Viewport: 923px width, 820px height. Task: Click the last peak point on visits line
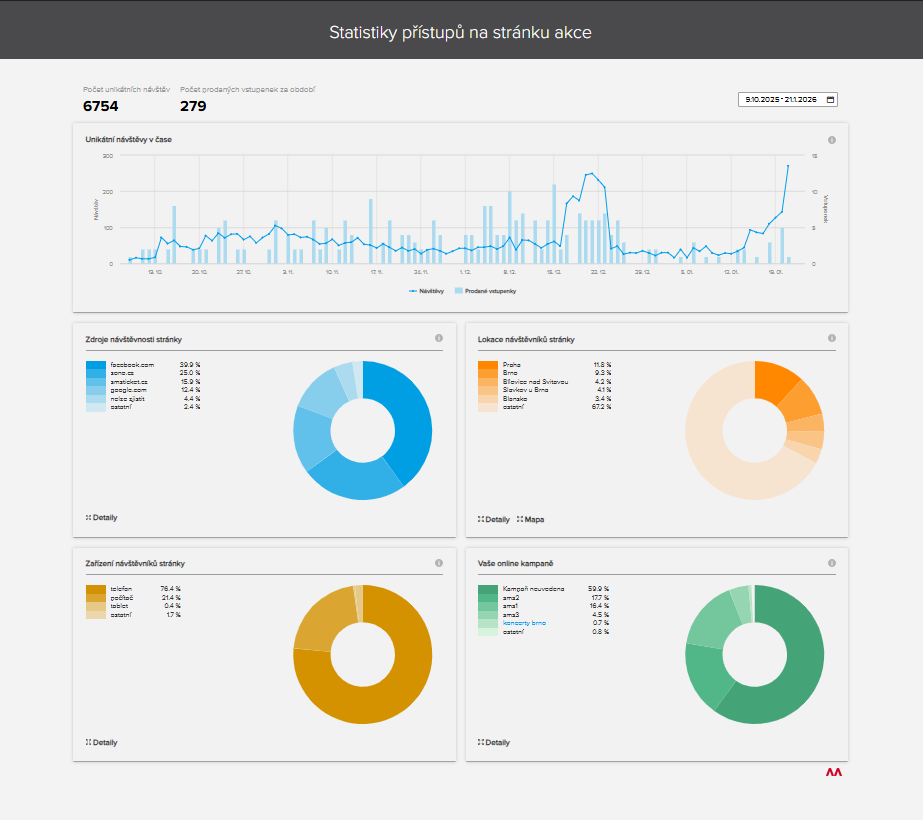click(788, 166)
